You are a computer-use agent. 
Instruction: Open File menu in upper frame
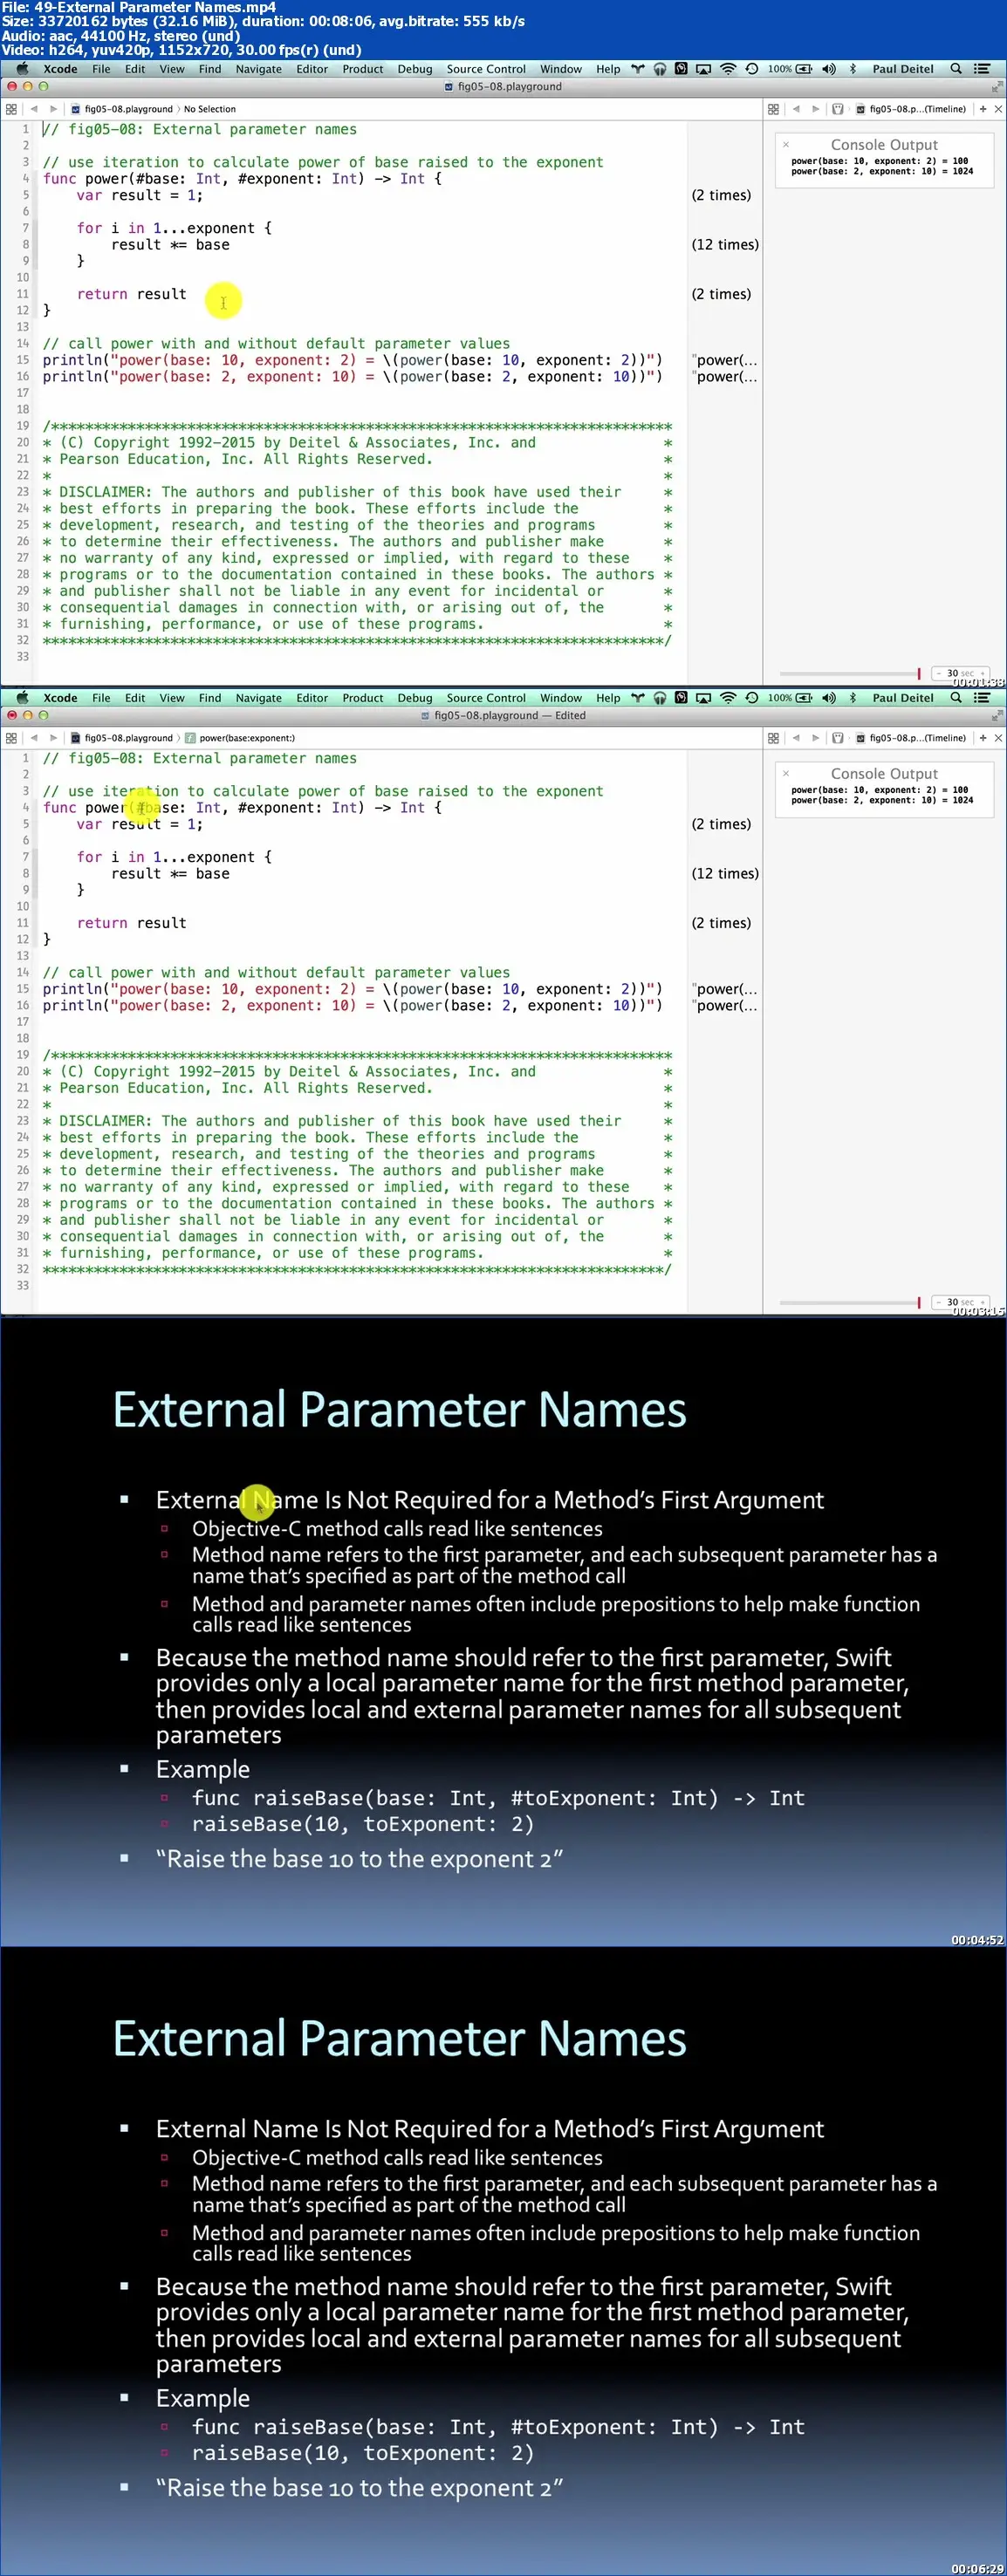click(x=101, y=69)
